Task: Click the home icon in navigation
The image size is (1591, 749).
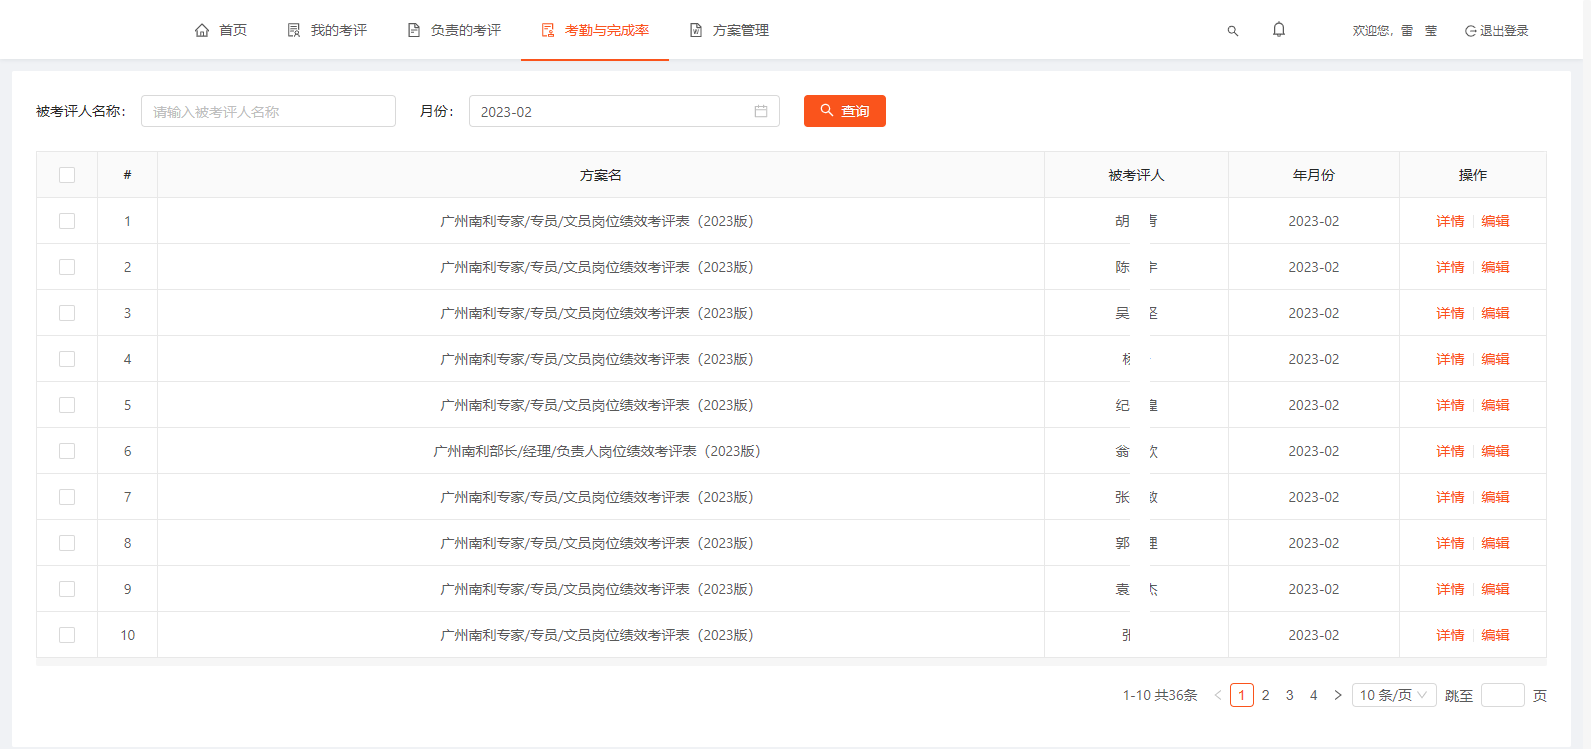Action: click(x=202, y=30)
